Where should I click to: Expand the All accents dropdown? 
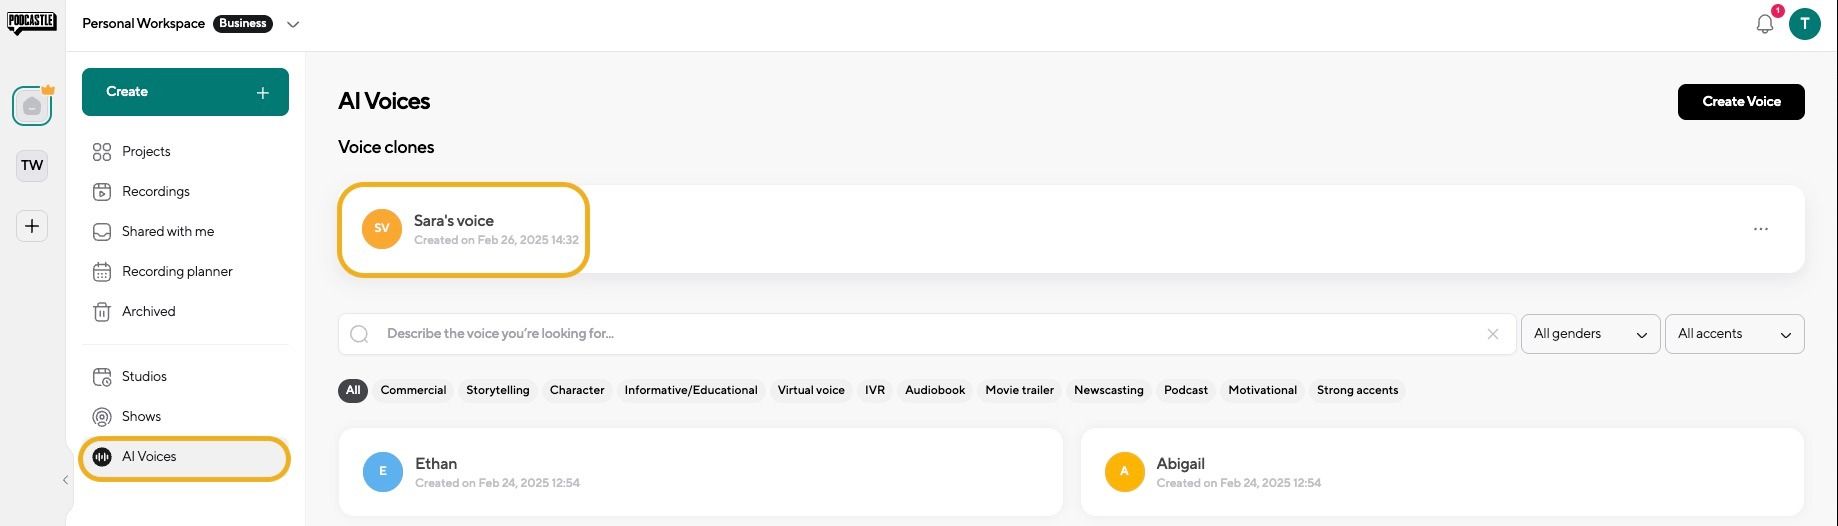pyautogui.click(x=1733, y=334)
